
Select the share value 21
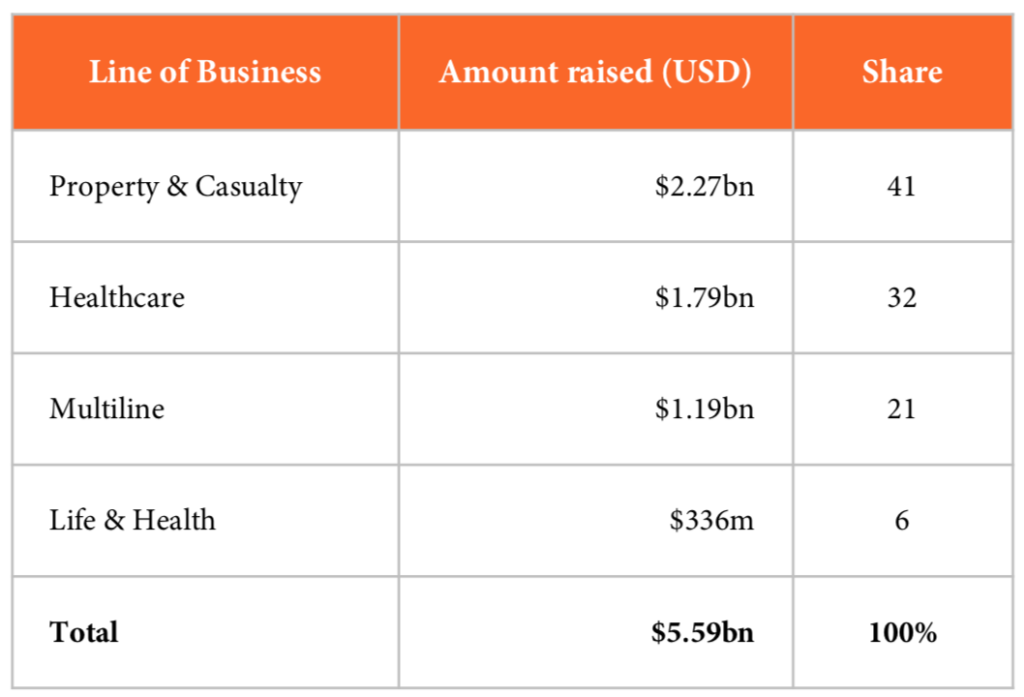901,409
